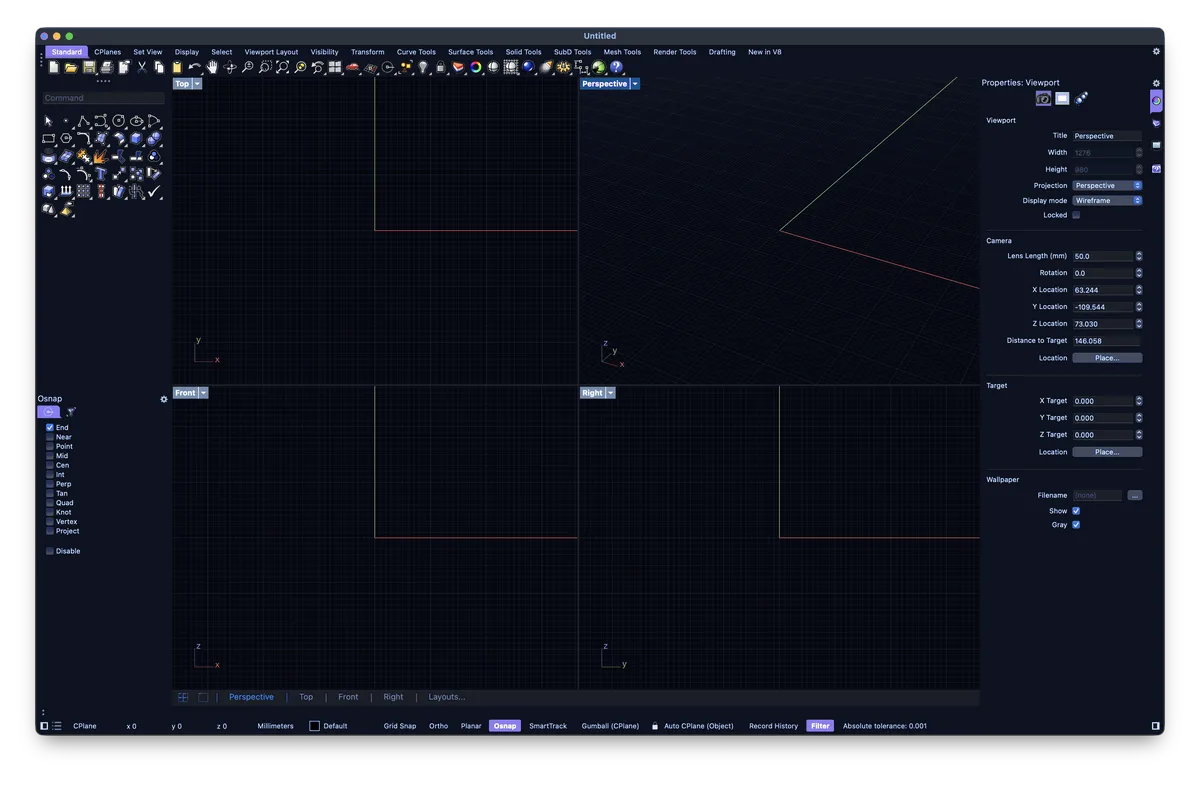
Task: Select the Front viewport tab at bottom
Action: point(348,697)
